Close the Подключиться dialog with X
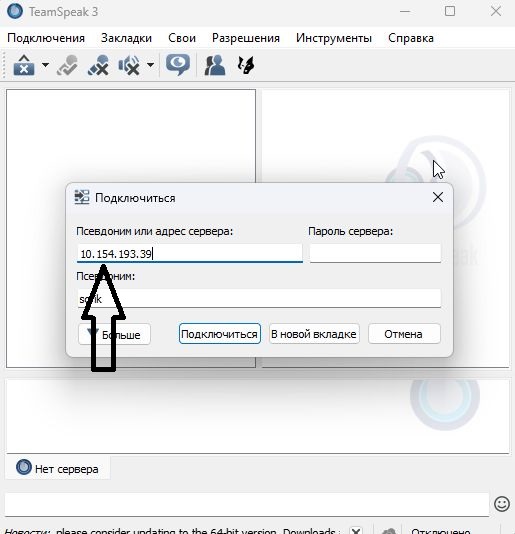 point(438,197)
